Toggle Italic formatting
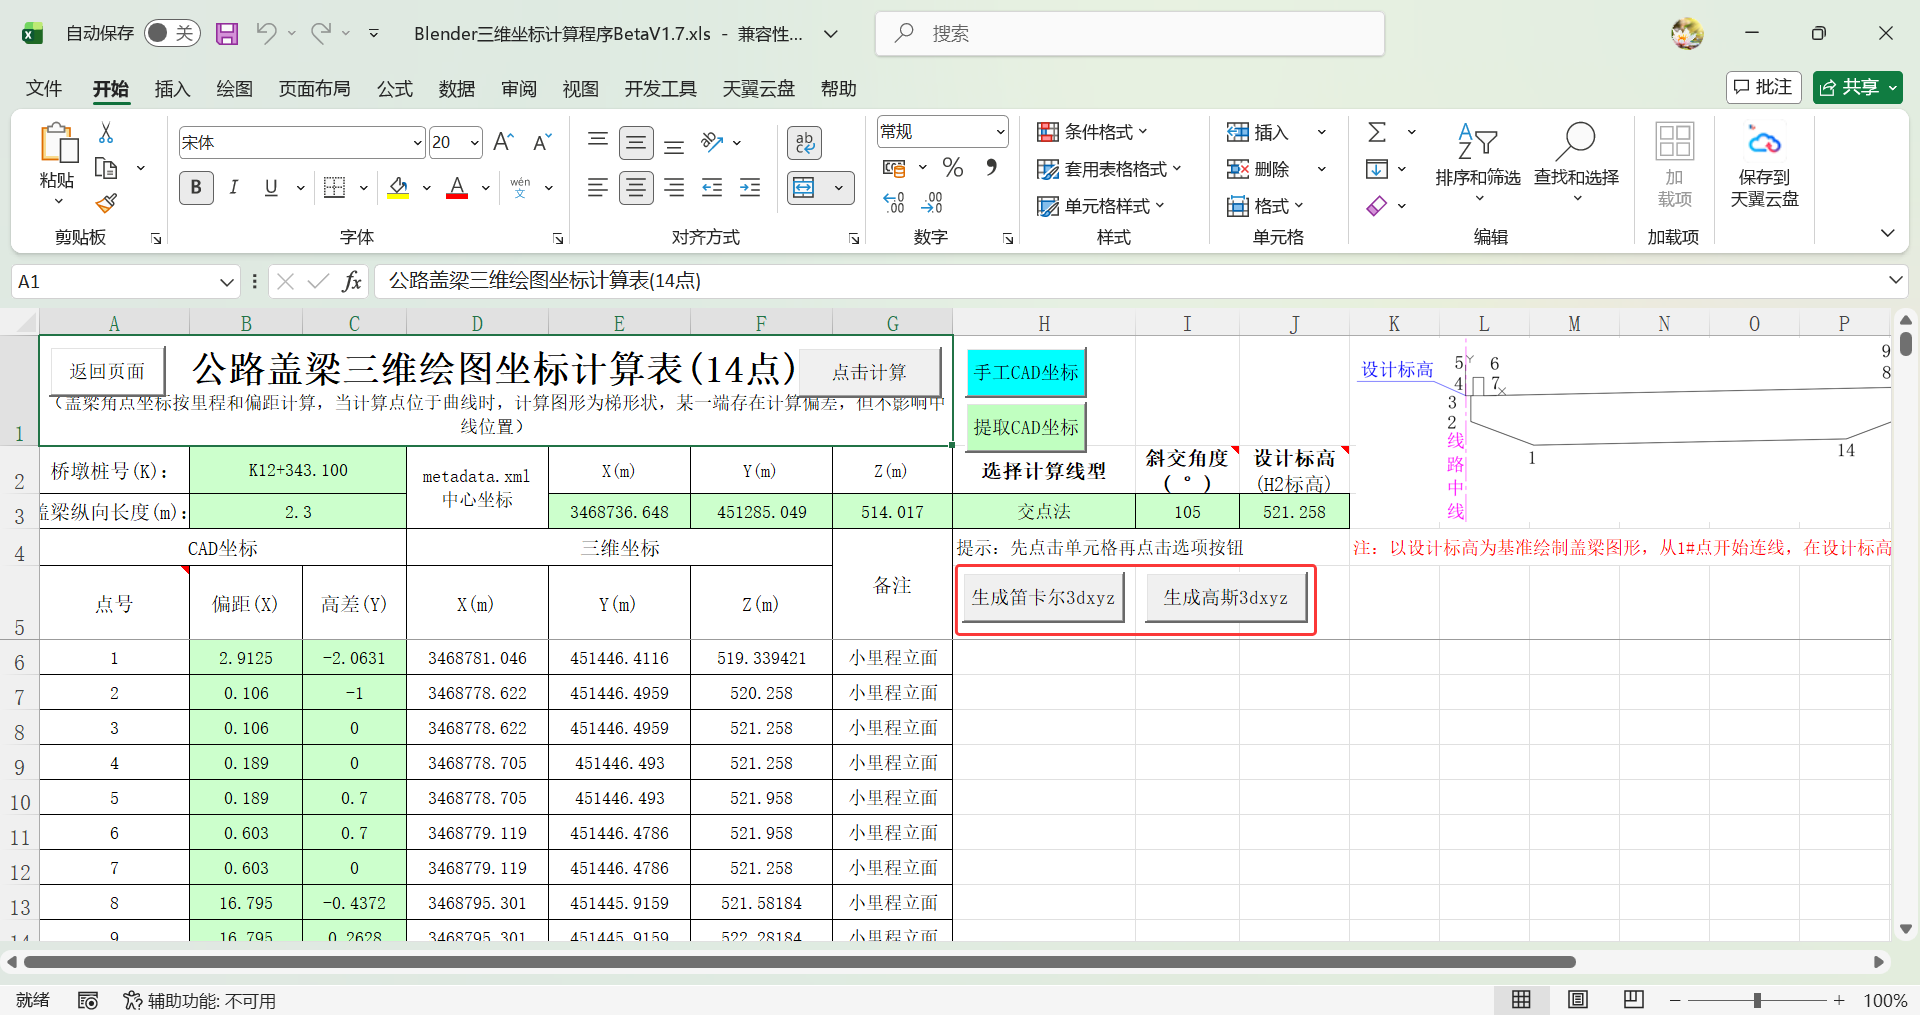Viewport: 1920px width, 1015px height. [x=233, y=188]
